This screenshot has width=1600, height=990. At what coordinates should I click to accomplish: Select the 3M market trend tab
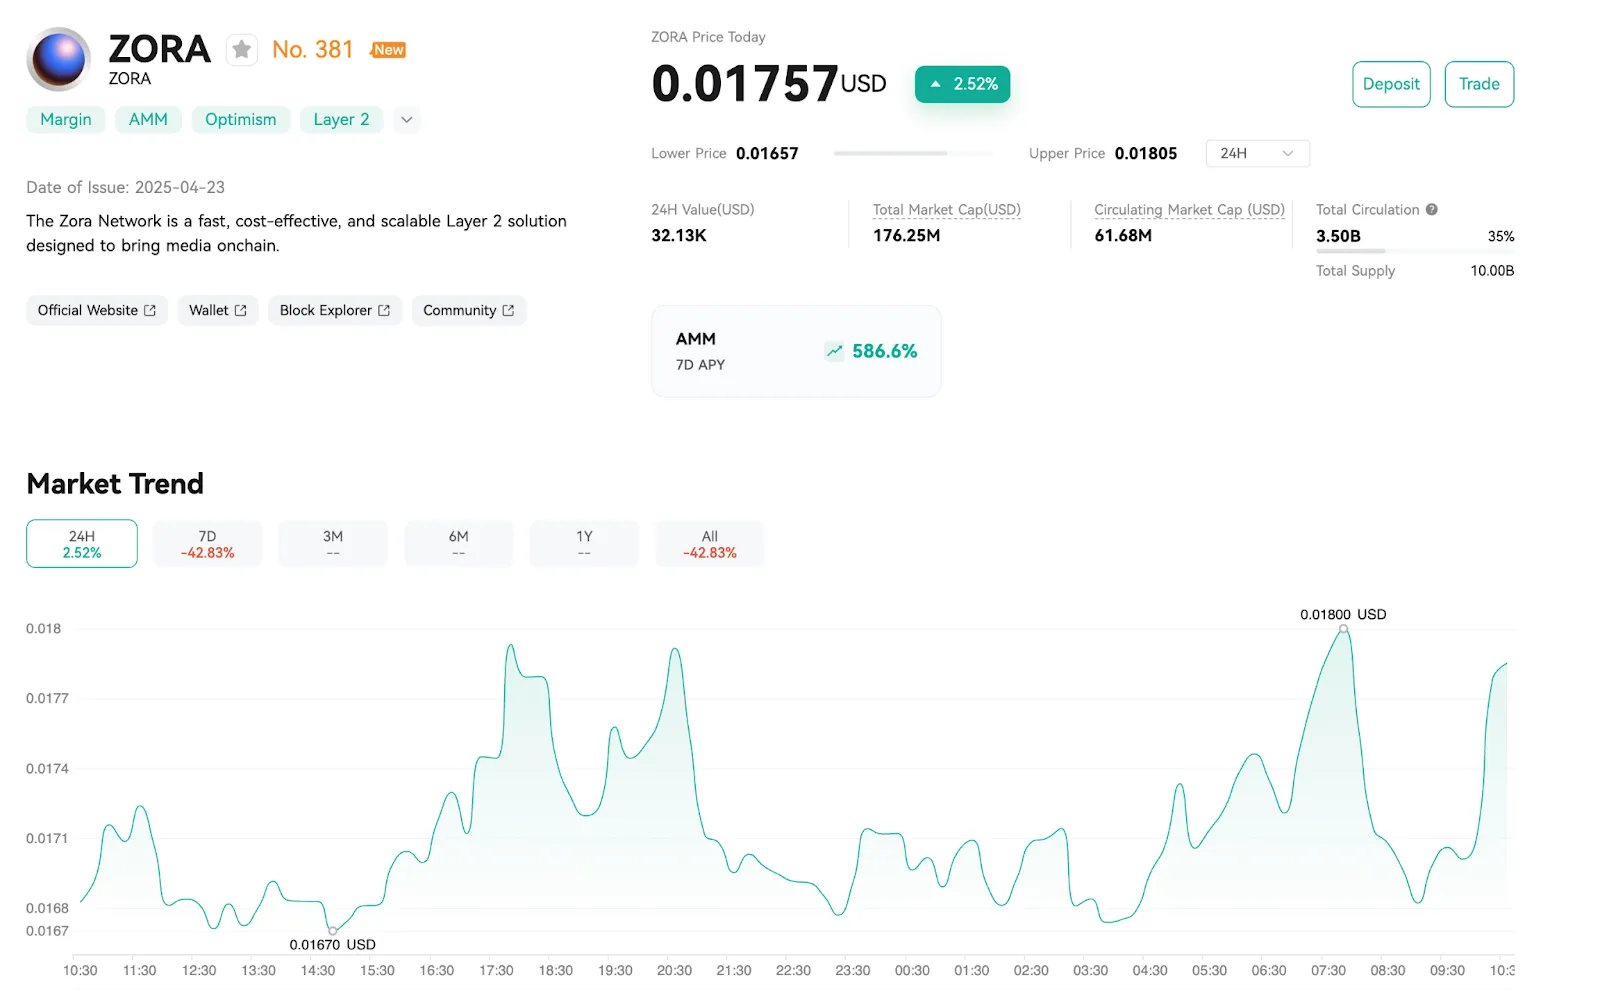tap(333, 544)
